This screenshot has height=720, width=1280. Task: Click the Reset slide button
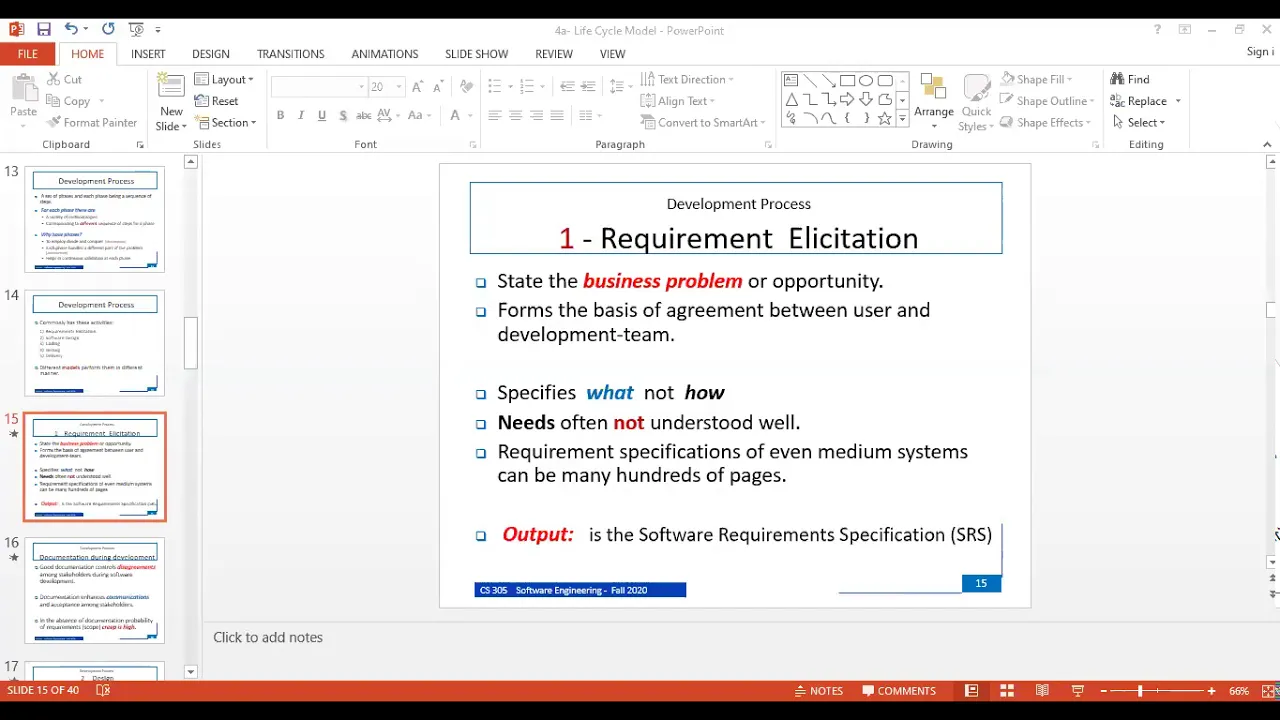point(216,101)
